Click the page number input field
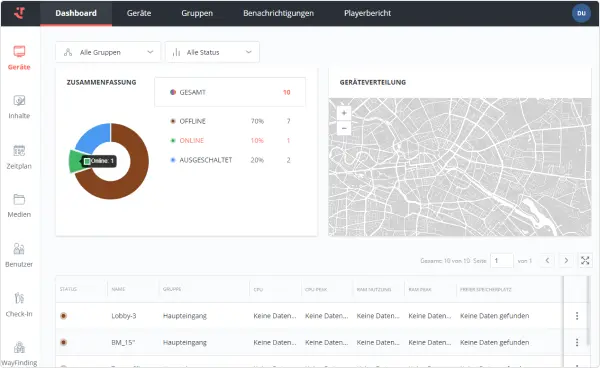 coord(502,261)
